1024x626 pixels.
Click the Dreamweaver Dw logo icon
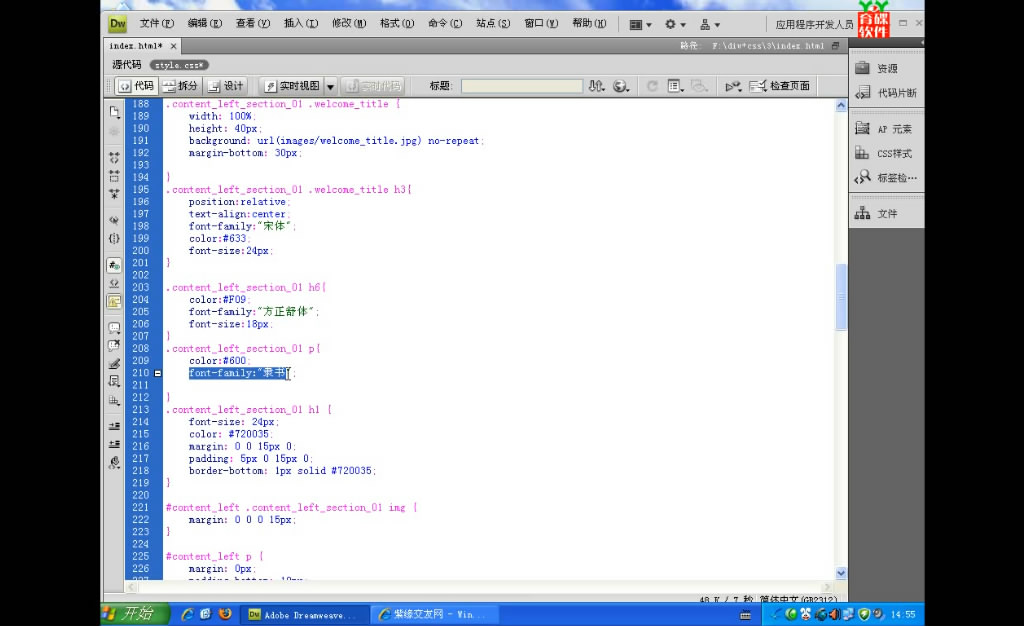118,24
